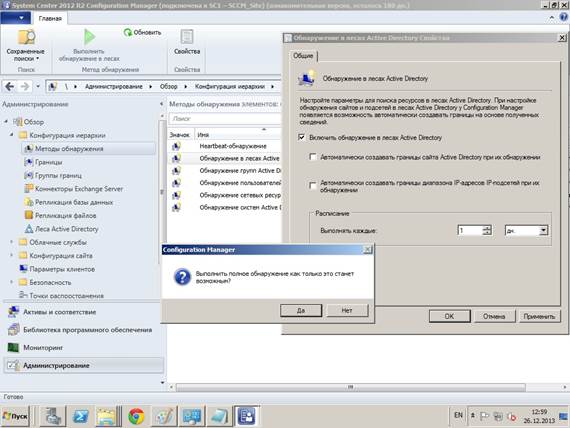Viewport: 570px width, 428px height.
Task: Open breadcrumb arrow after Администрирование
Action: 150,87
